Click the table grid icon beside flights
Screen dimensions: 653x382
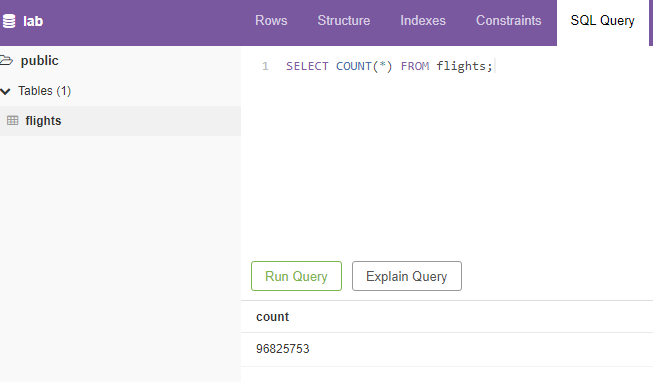(12, 121)
